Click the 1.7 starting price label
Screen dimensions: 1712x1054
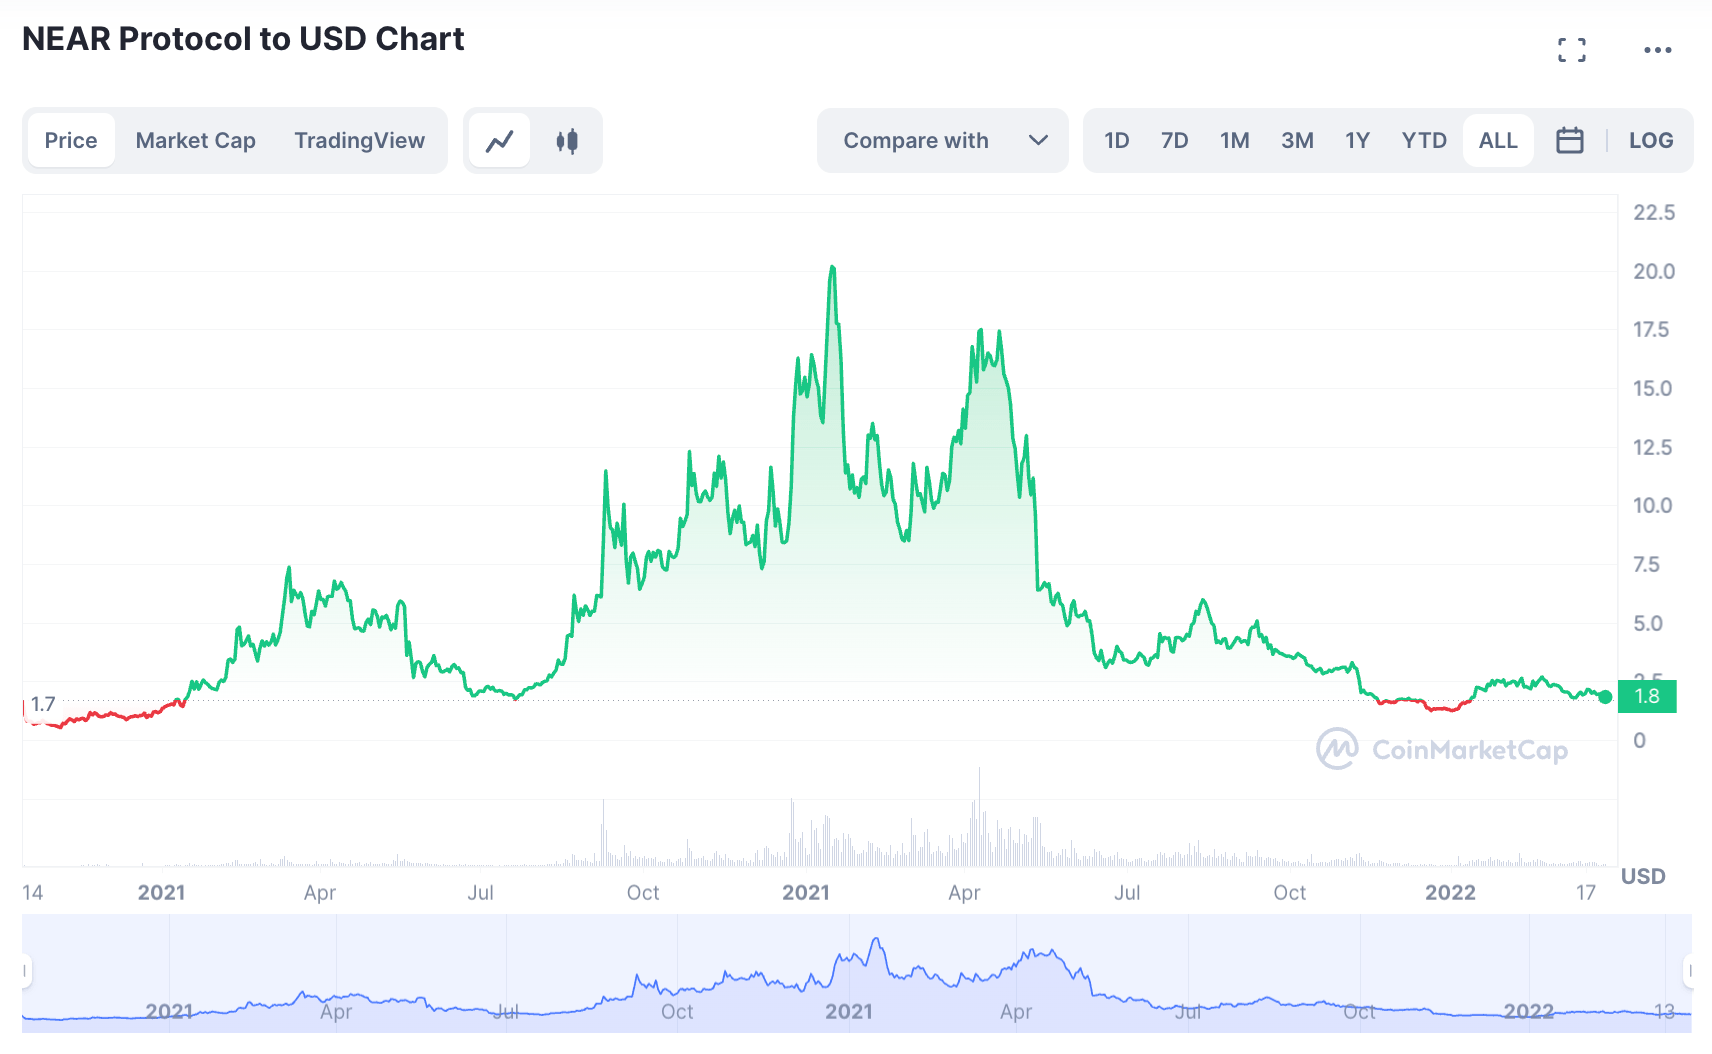(43, 704)
